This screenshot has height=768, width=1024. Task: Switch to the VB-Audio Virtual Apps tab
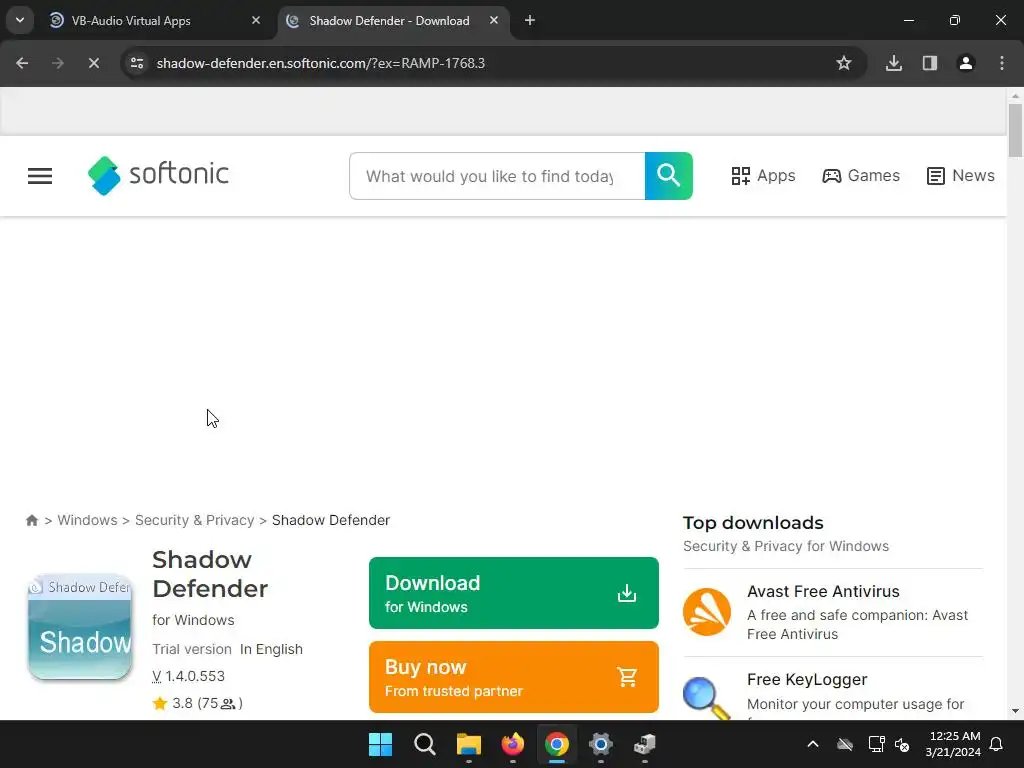[155, 21]
